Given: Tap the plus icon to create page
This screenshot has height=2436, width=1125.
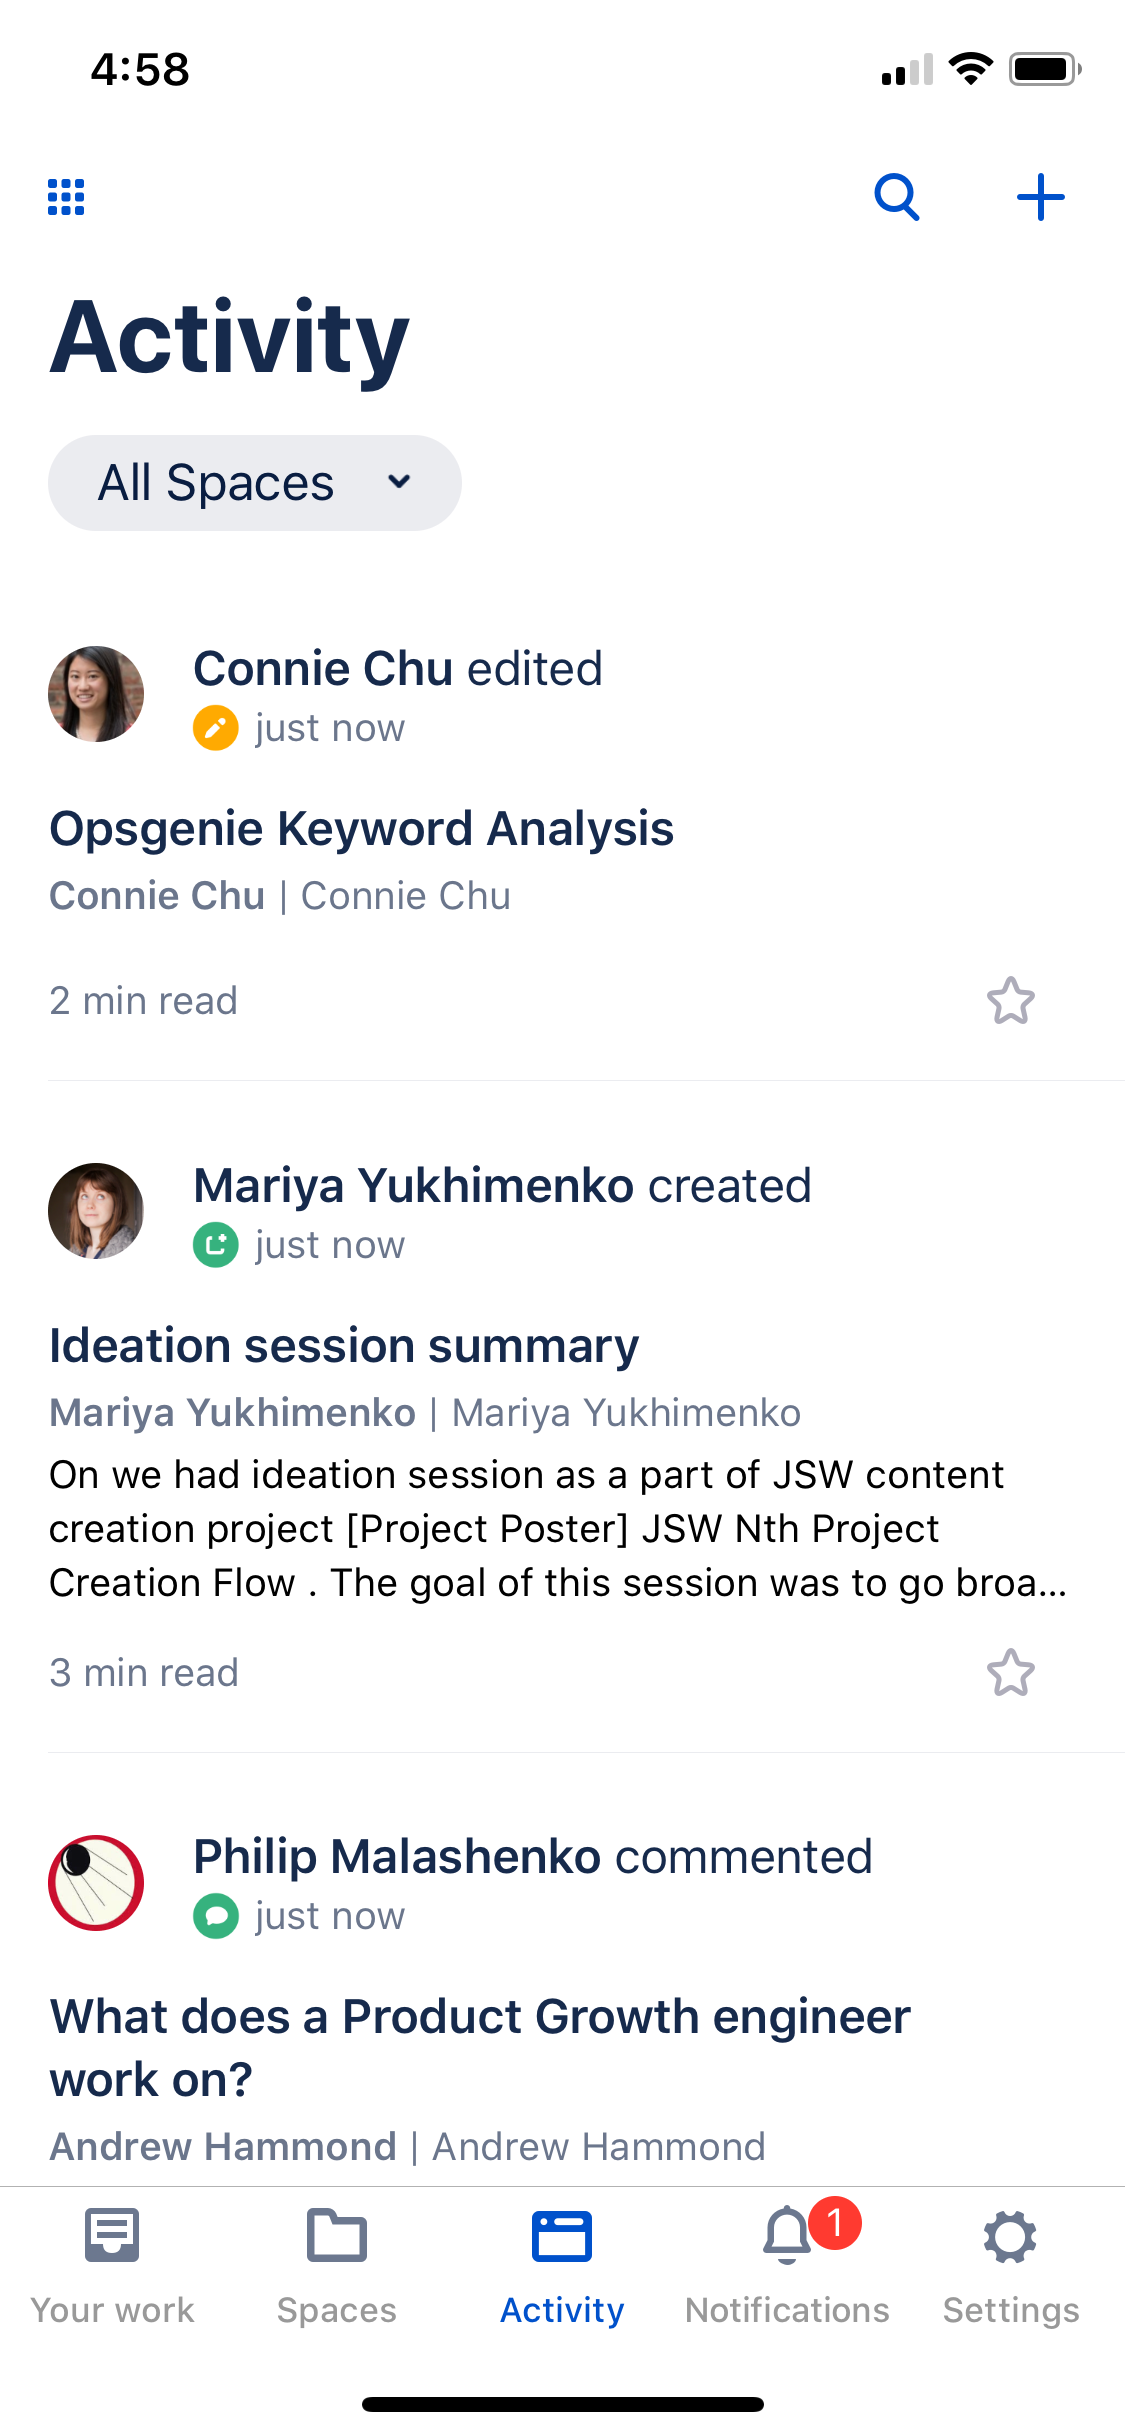Looking at the screenshot, I should click(x=1041, y=197).
